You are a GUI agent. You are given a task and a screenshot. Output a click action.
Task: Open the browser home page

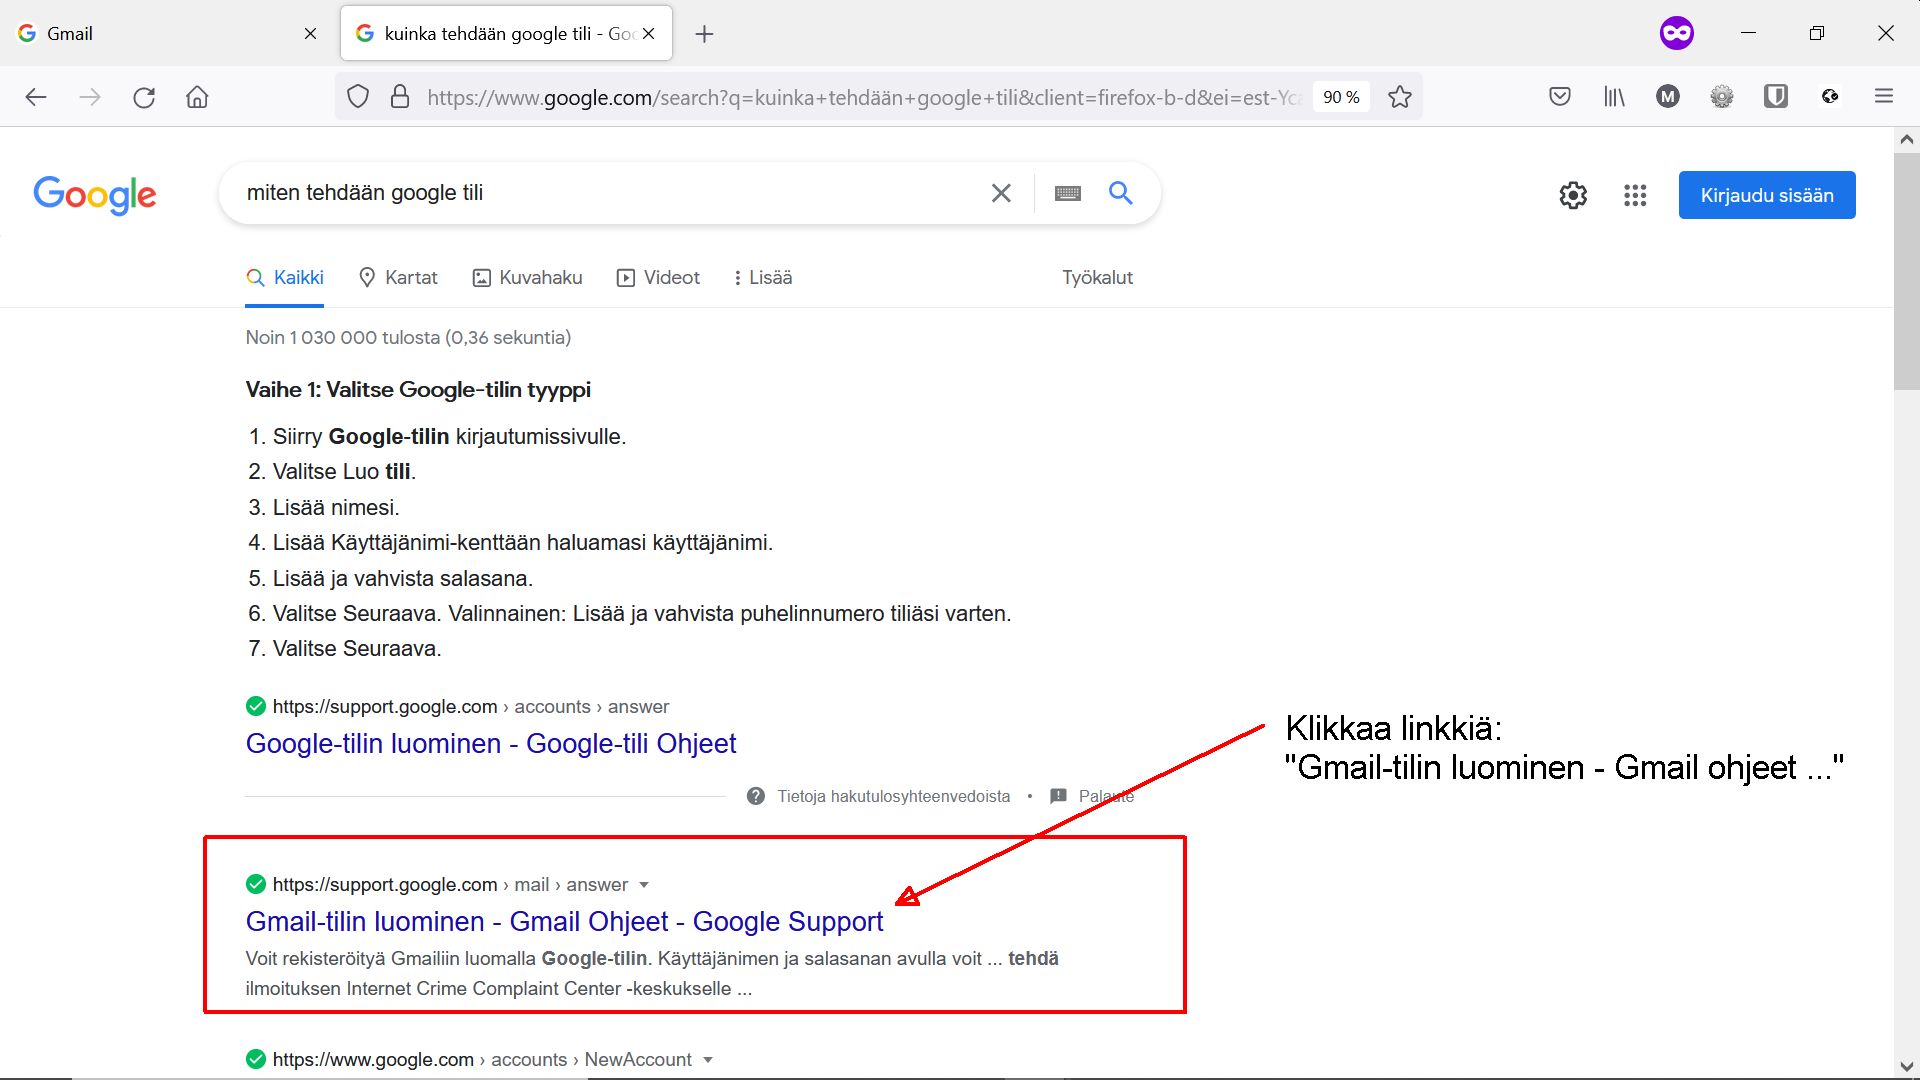point(197,97)
